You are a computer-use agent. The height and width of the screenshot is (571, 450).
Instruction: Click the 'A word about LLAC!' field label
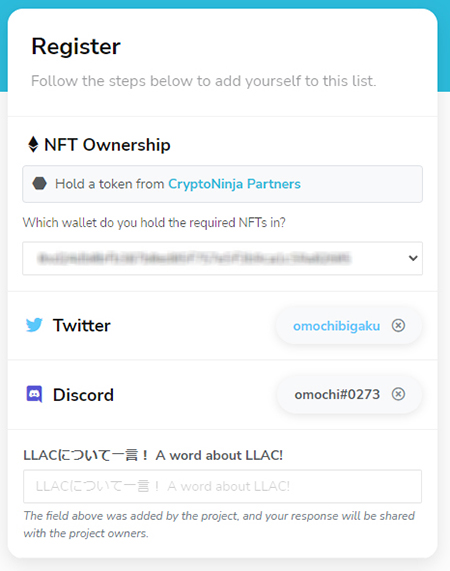153,455
